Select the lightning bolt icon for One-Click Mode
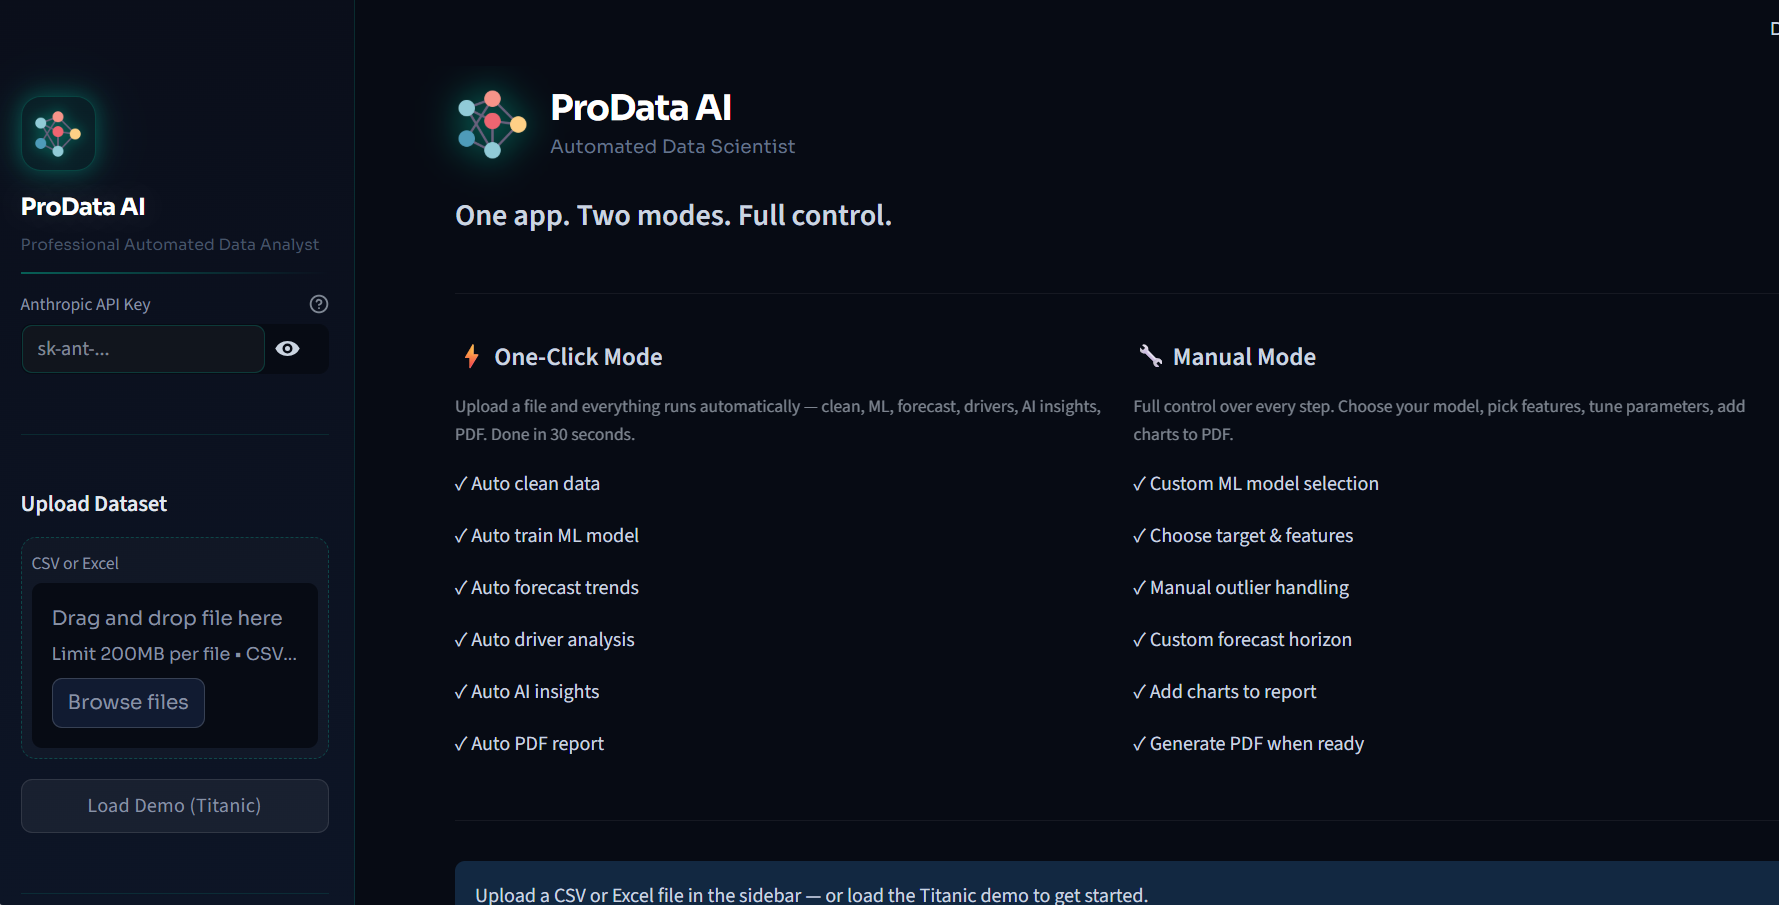The image size is (1779, 905). point(469,356)
